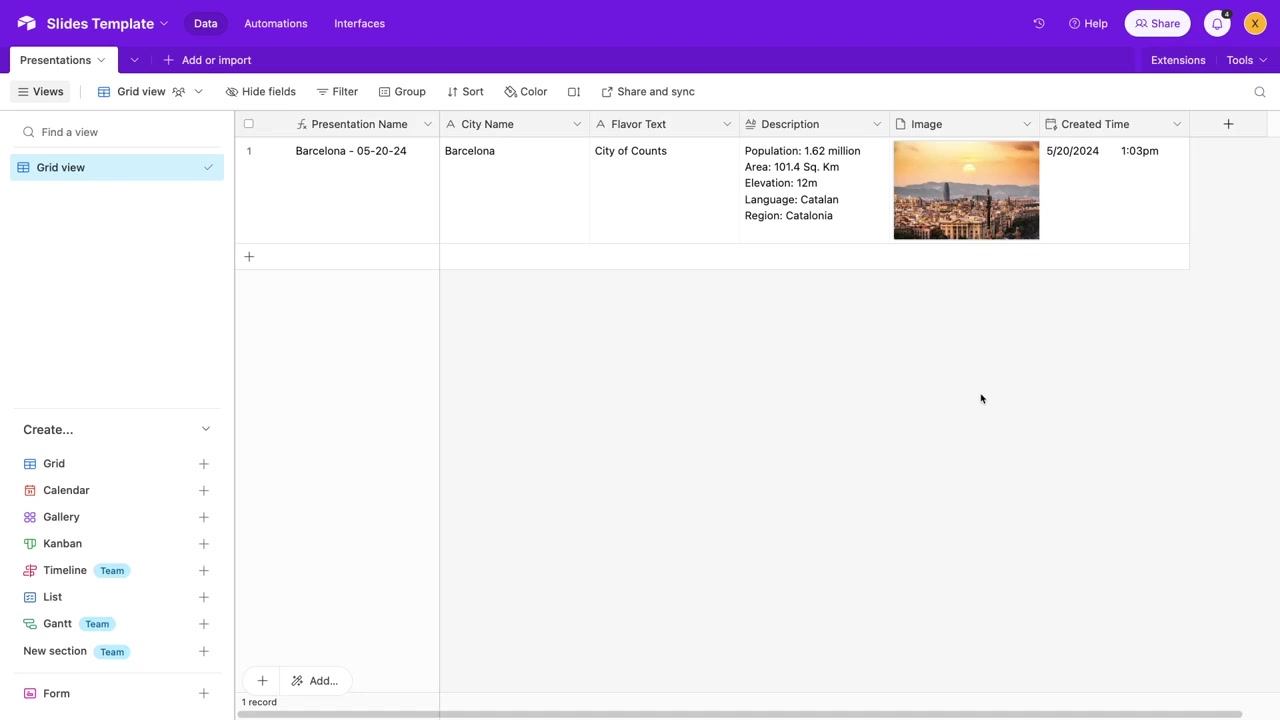Open the Help menu
Viewport: 1280px width, 720px height.
pyautogui.click(x=1088, y=23)
